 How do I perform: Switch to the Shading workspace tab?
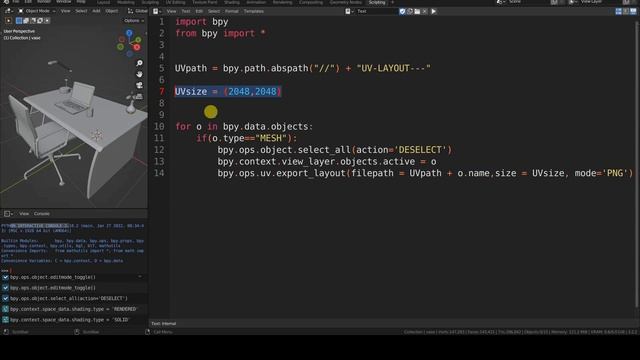[232, 2]
